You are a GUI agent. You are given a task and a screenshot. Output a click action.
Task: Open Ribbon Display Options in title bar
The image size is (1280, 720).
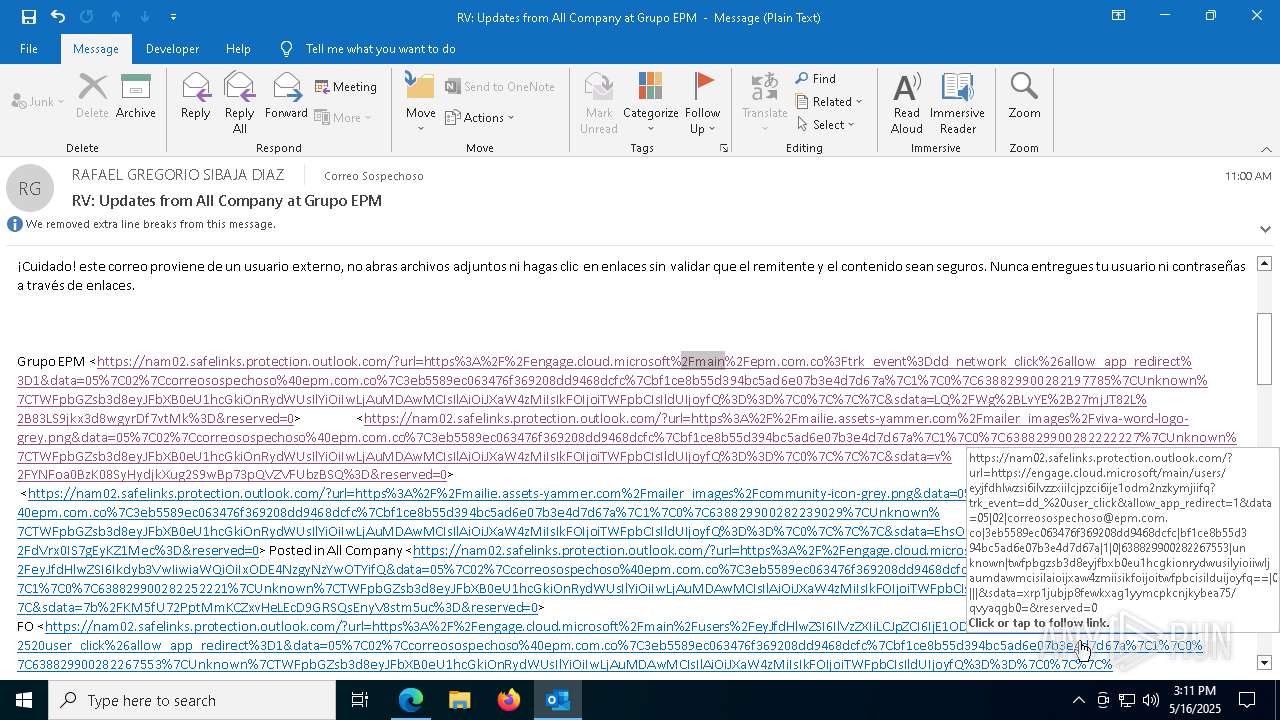tap(1119, 16)
